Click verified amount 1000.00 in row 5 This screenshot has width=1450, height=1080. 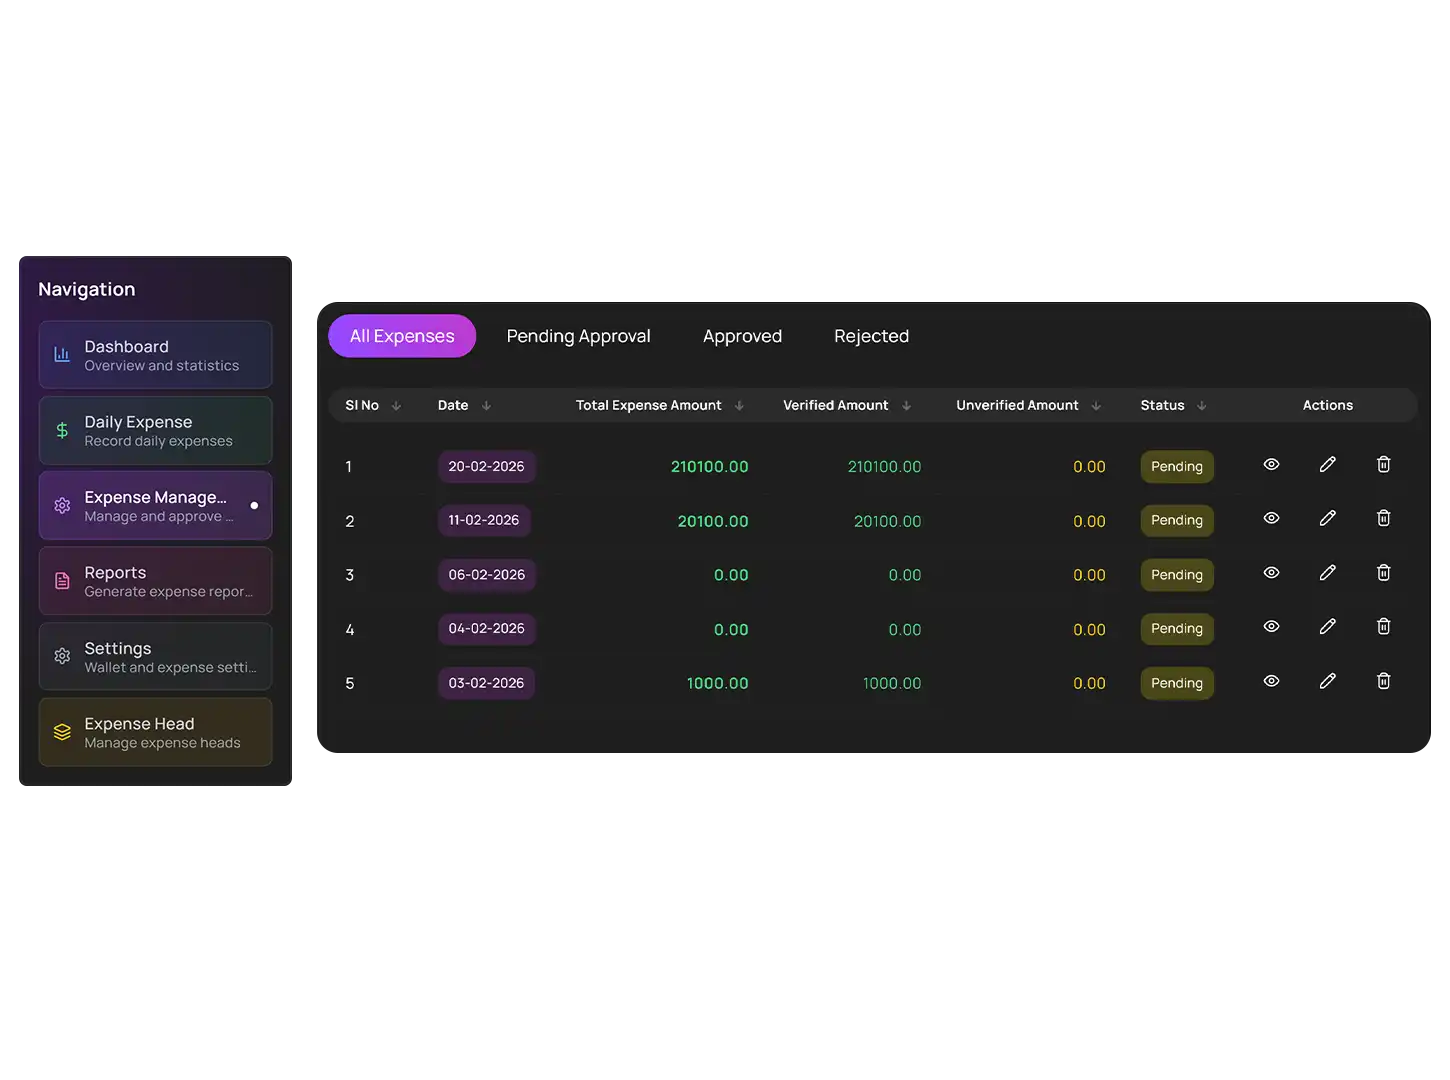coord(892,683)
